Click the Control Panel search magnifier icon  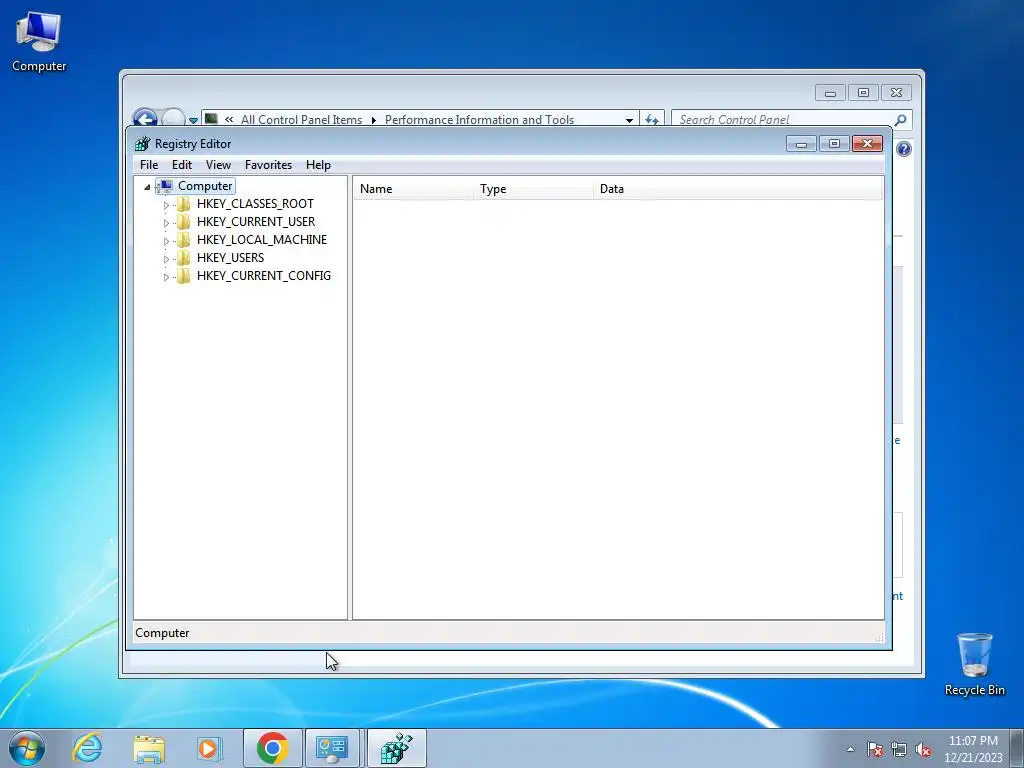pos(901,120)
